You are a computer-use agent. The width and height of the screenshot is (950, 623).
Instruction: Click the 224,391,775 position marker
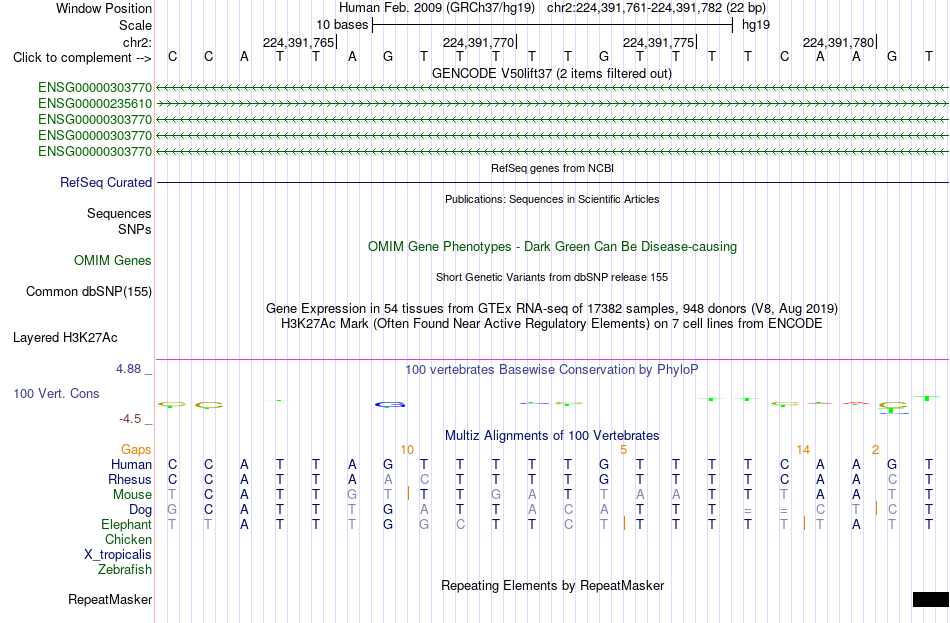coord(659,42)
